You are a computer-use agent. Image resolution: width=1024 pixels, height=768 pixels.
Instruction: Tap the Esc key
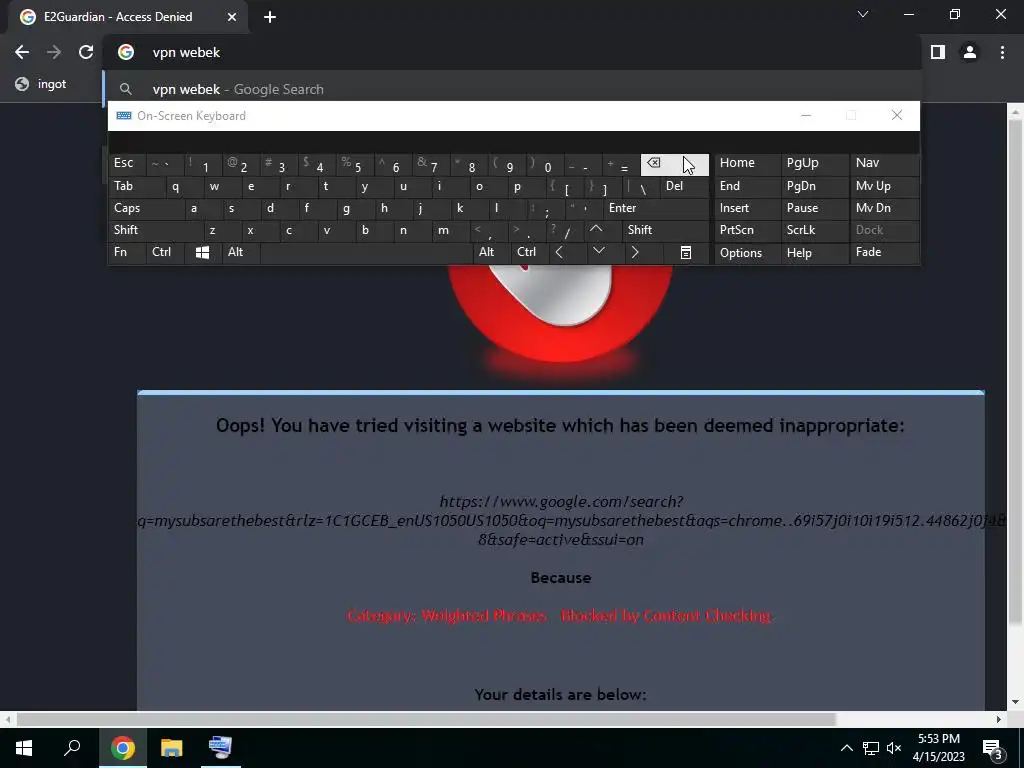tap(126, 165)
